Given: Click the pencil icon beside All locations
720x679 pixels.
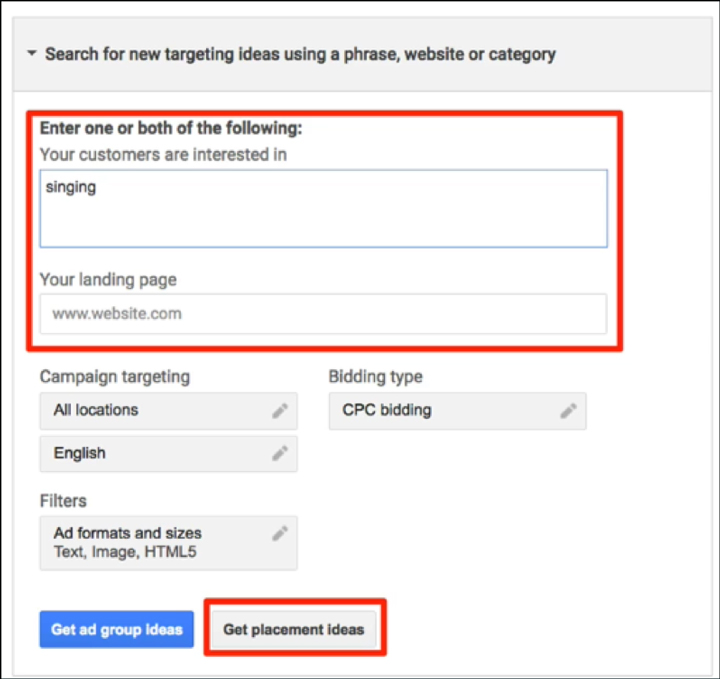Looking at the screenshot, I should 280,410.
